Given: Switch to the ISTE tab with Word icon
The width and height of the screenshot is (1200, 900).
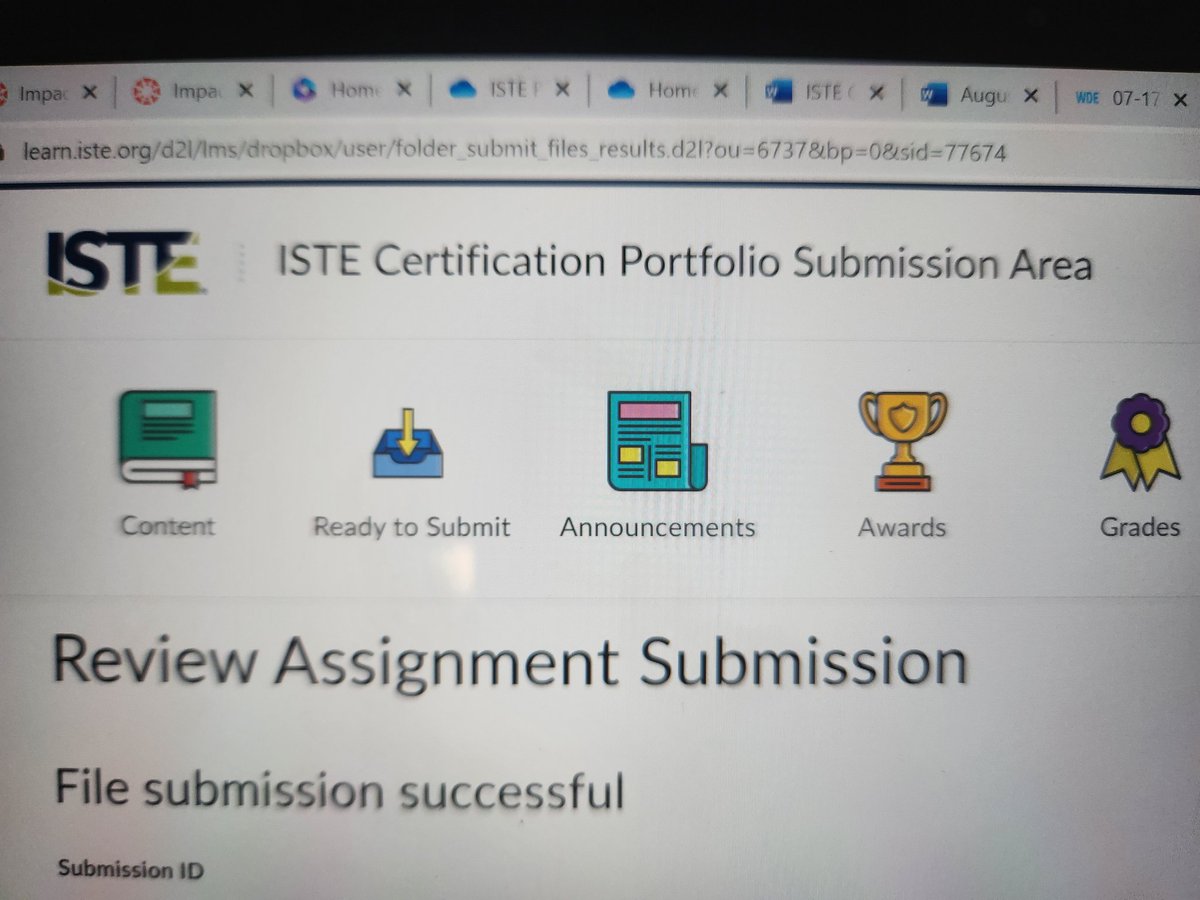Looking at the screenshot, I should tap(810, 93).
